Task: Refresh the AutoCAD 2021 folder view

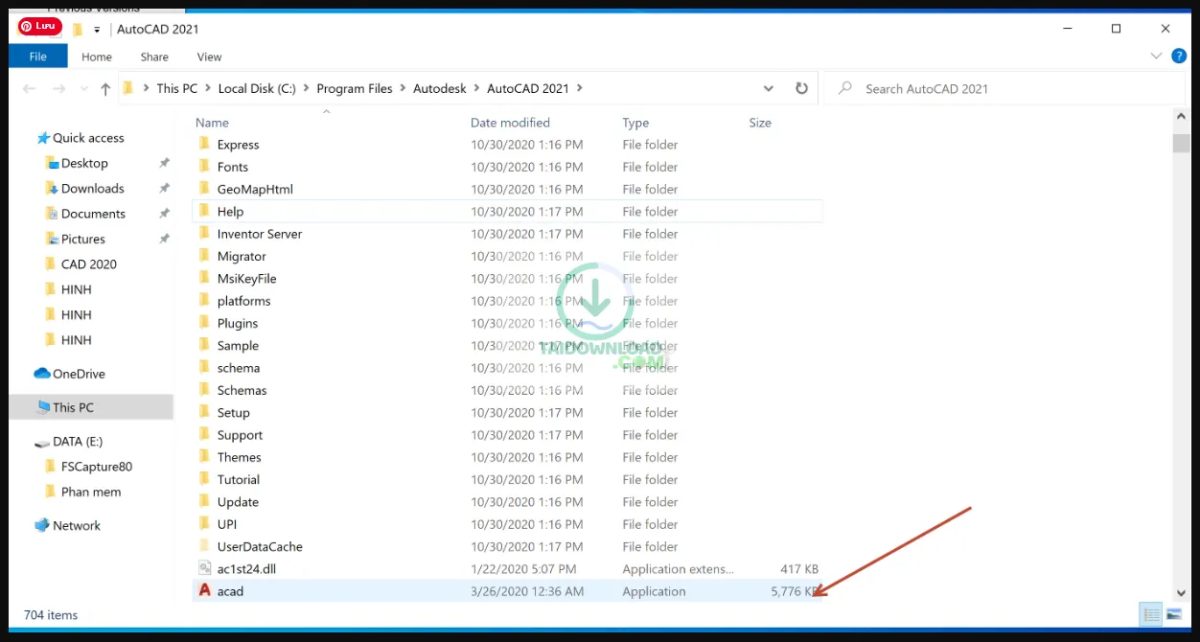Action: 802,88
